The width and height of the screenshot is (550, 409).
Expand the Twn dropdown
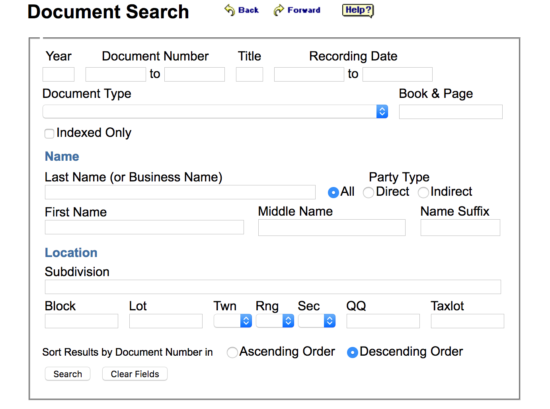tap(233, 321)
